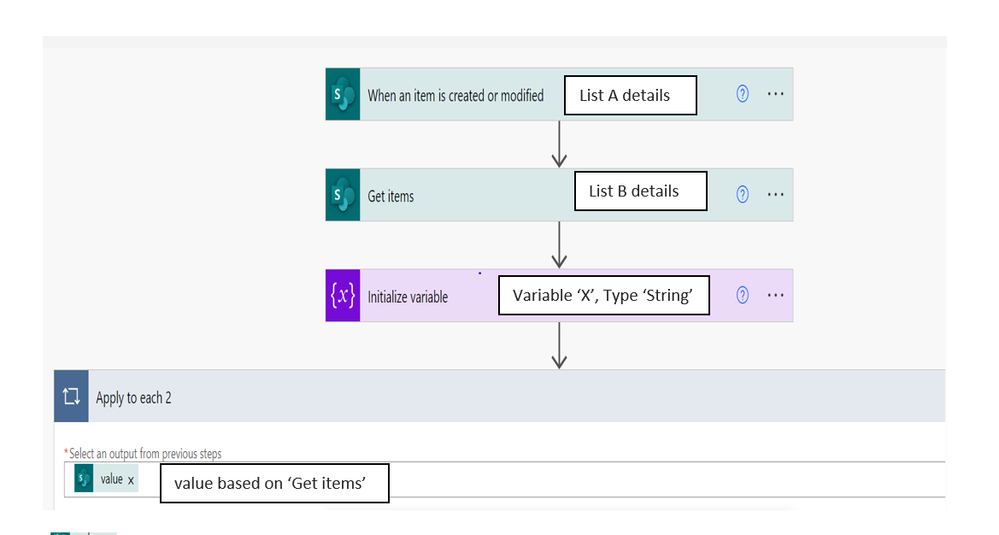The height and width of the screenshot is (535, 999).
Task: Remove the value token from the output field
Action: [131, 480]
